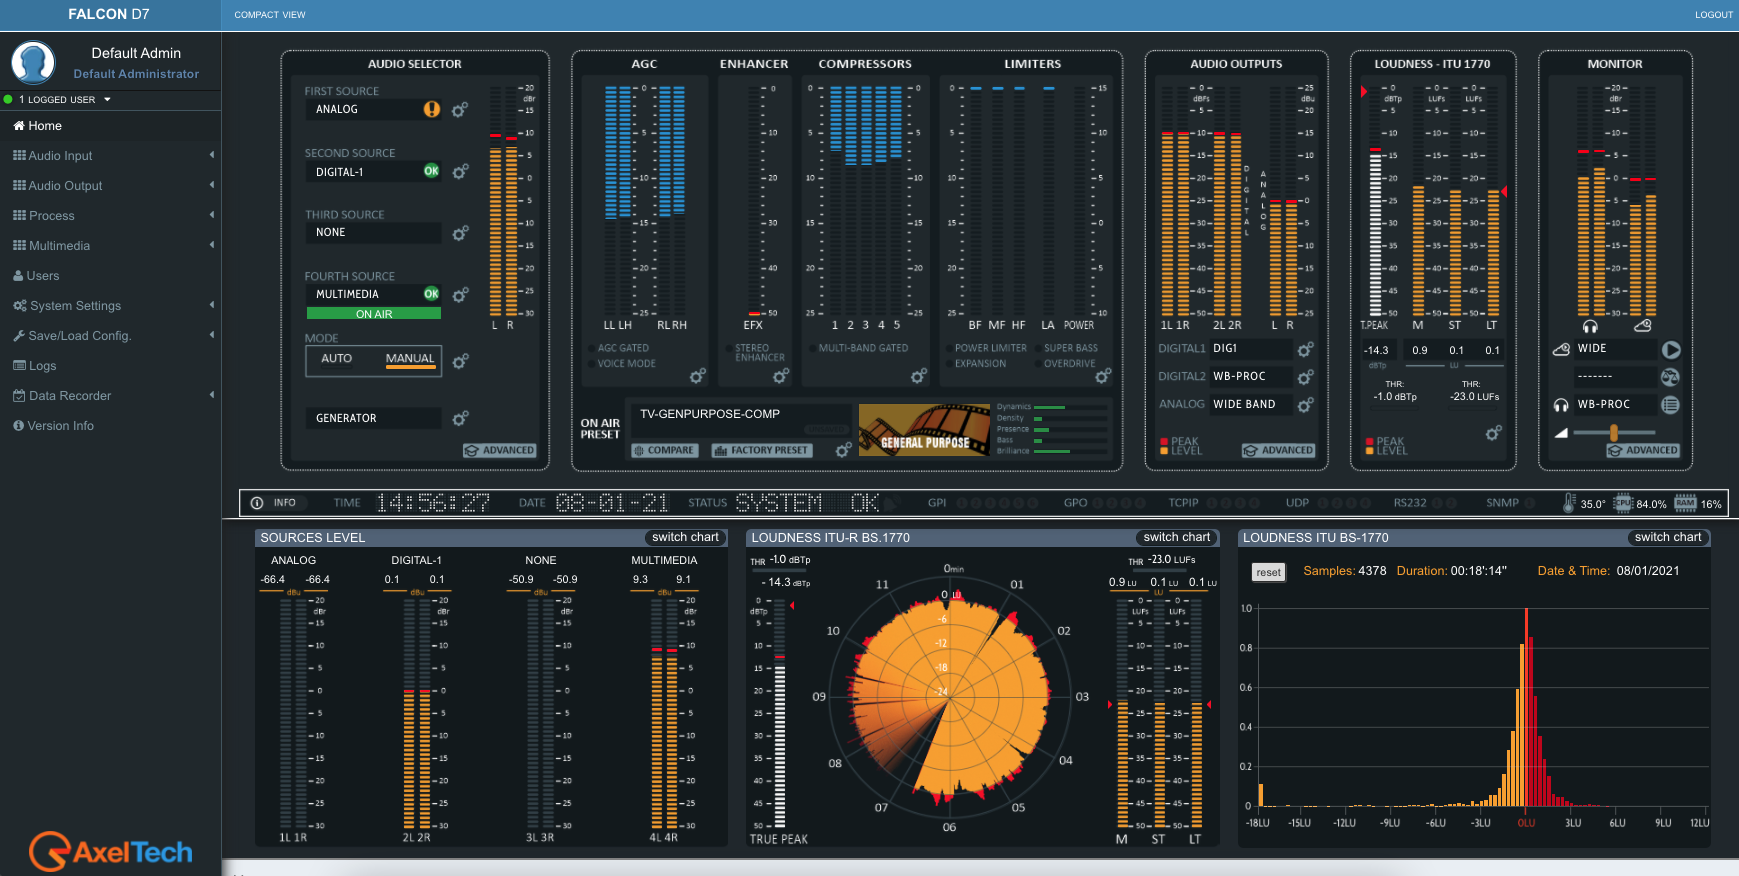Click the monitor play button next to WIDE
The image size is (1739, 876).
click(x=1670, y=349)
